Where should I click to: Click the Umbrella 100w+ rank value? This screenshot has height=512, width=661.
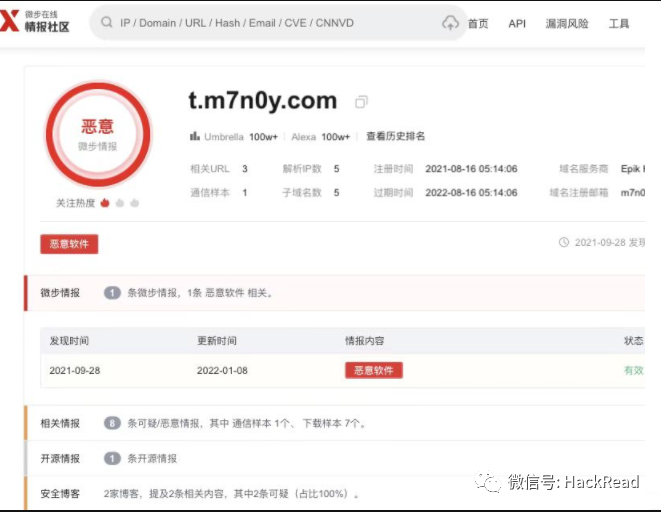[x=263, y=137]
